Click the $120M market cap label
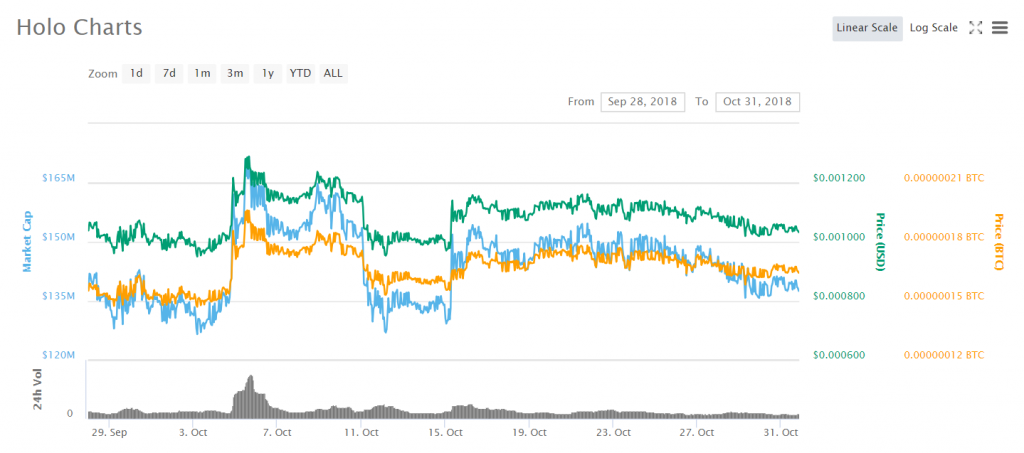The image size is (1024, 453). click(61, 355)
